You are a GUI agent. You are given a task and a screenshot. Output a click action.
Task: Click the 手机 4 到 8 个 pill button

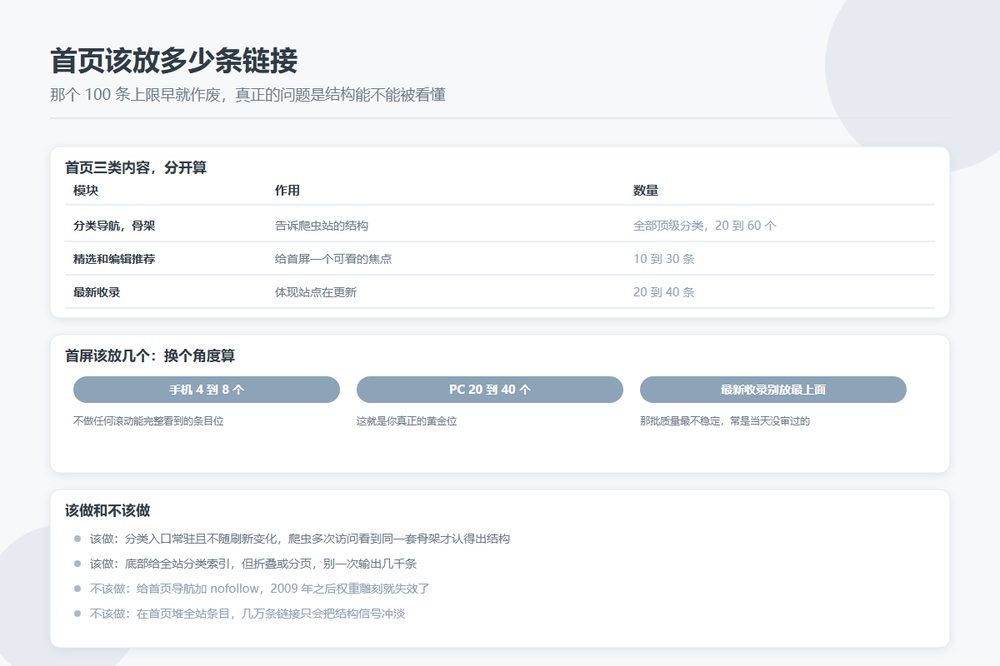click(x=206, y=390)
